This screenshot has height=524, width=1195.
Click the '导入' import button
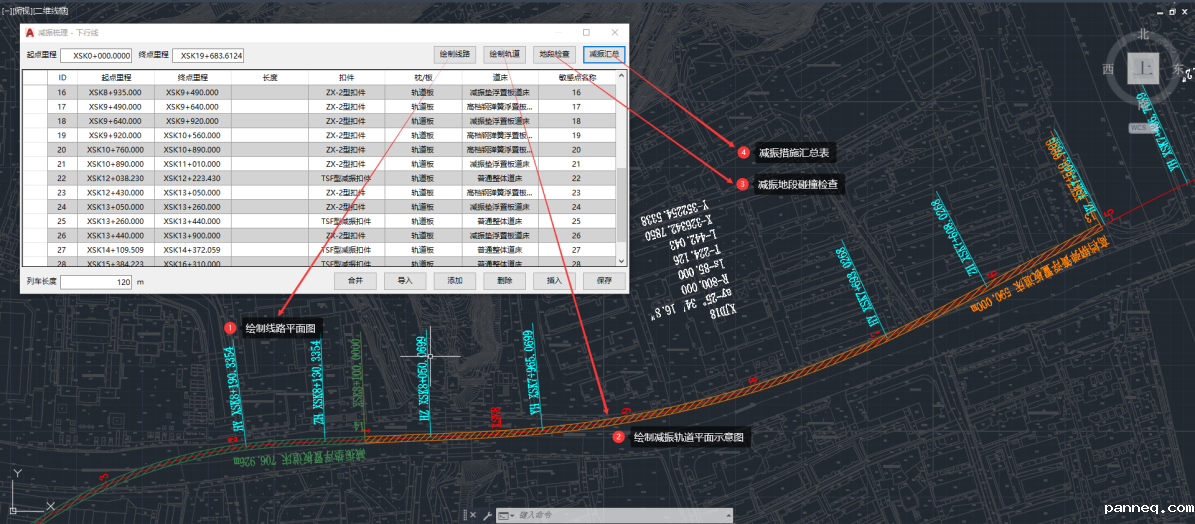pyautogui.click(x=404, y=281)
